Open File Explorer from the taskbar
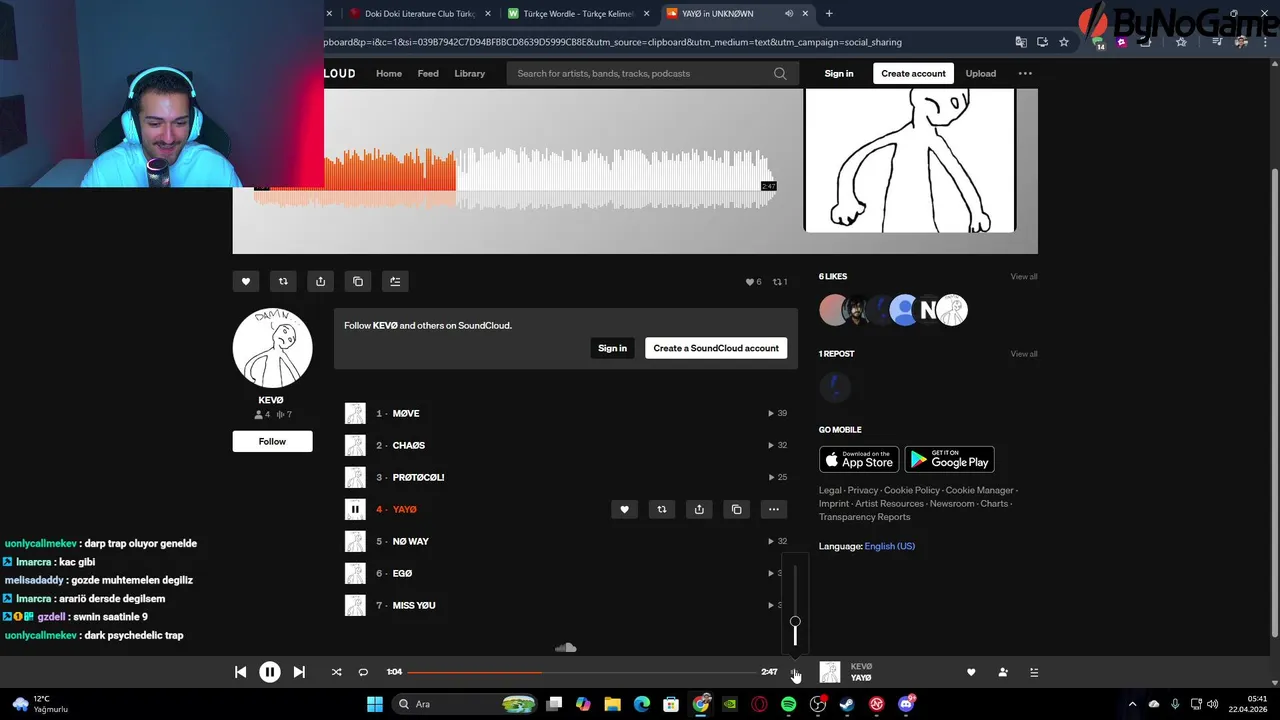1280x720 pixels. 612,704
